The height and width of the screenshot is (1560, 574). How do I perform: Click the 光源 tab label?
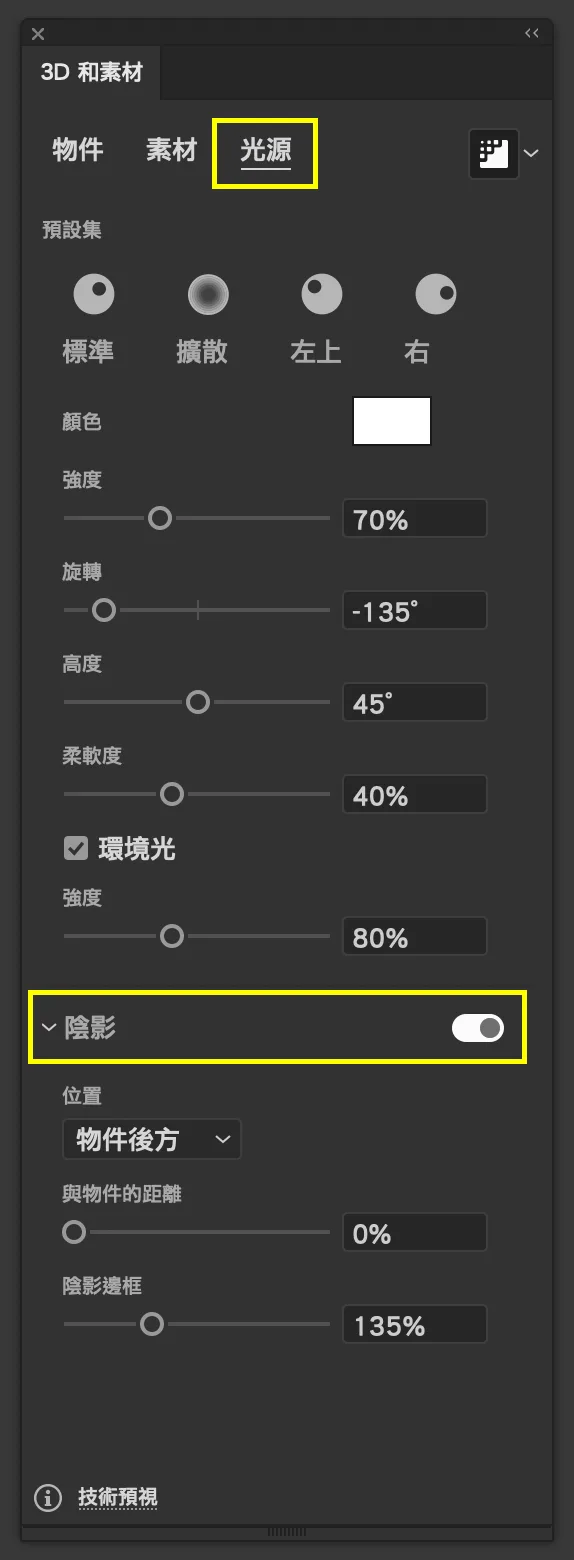coord(266,151)
